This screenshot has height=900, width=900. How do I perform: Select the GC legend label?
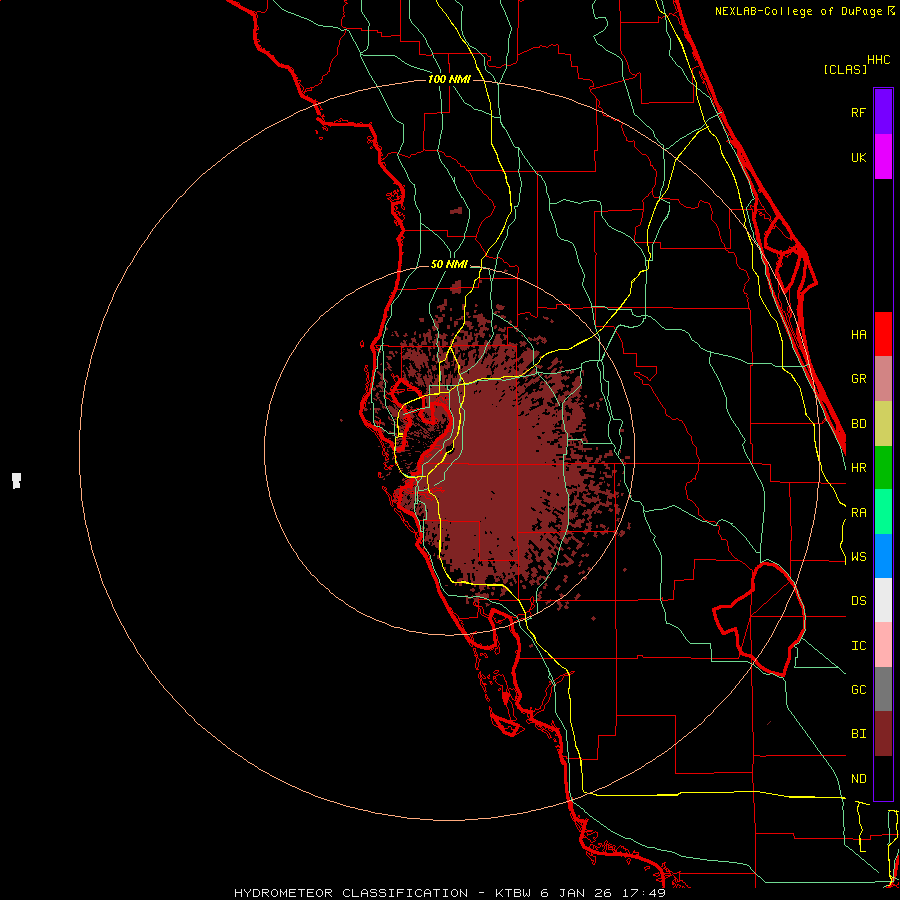pyautogui.click(x=858, y=690)
